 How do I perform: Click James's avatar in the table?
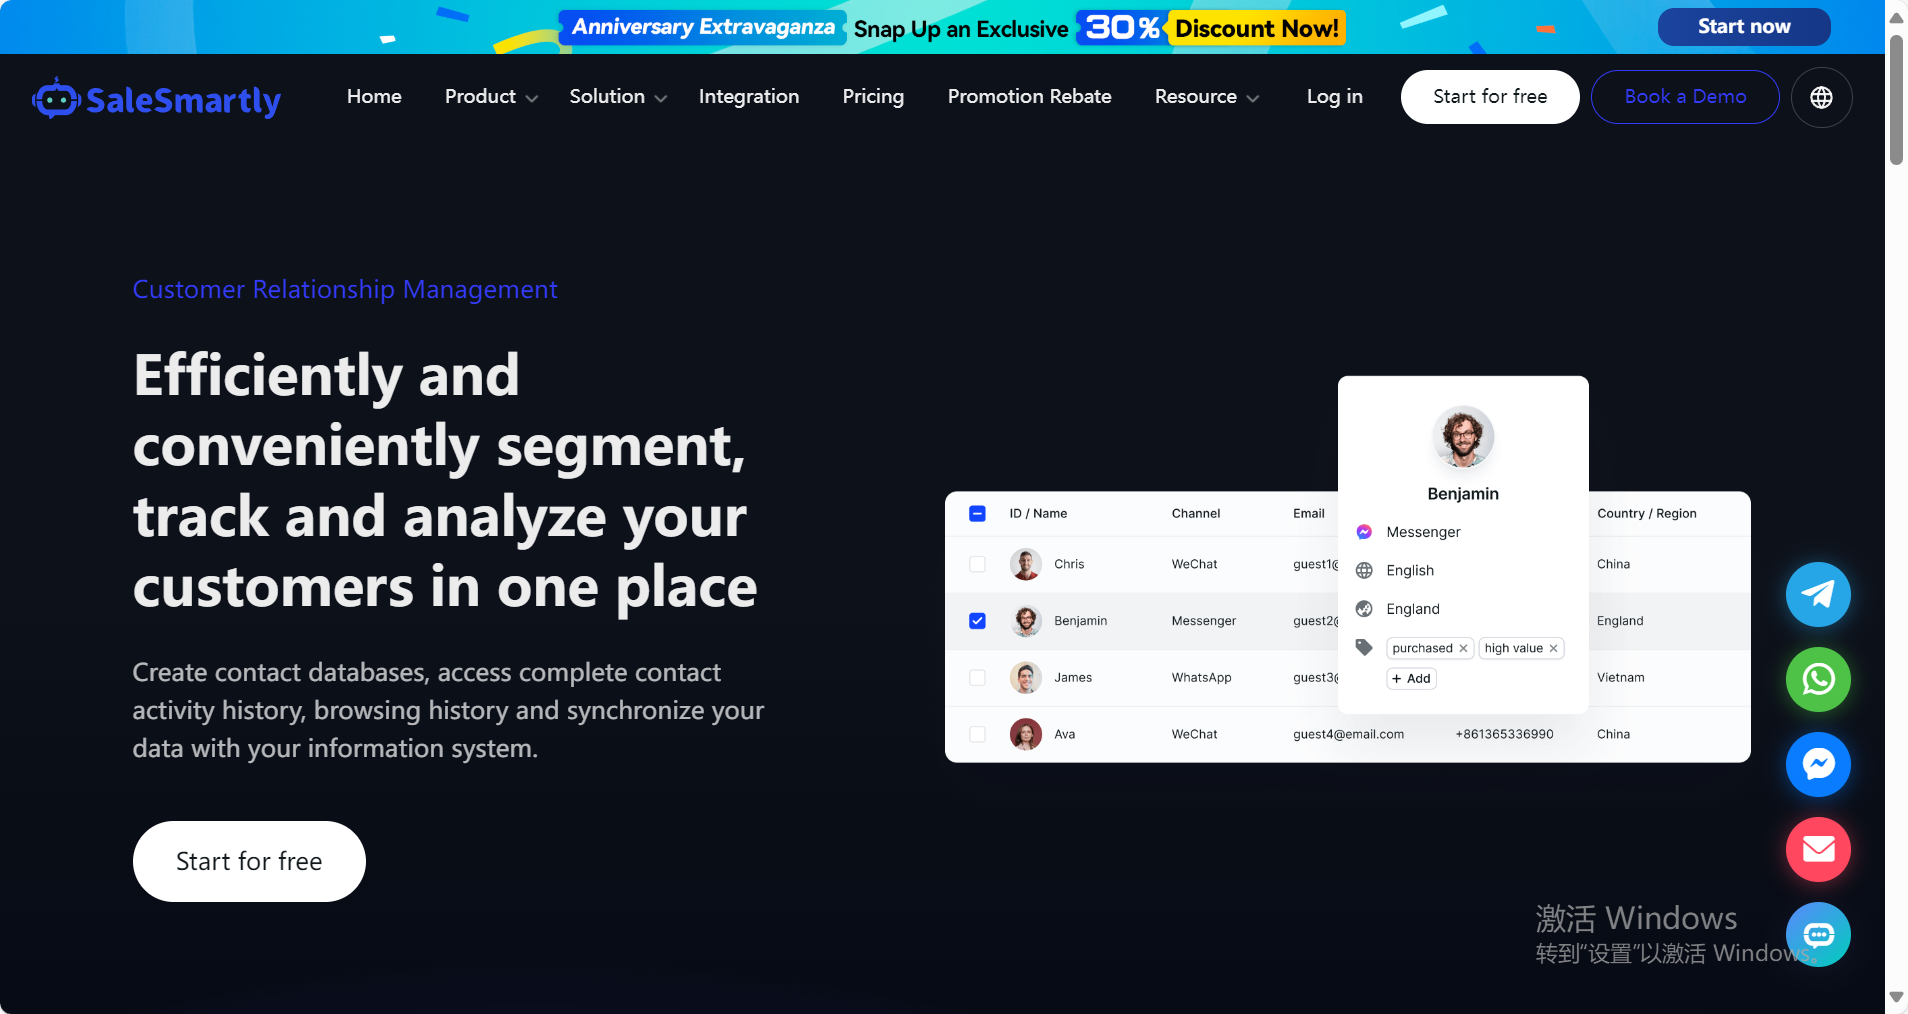(1026, 678)
